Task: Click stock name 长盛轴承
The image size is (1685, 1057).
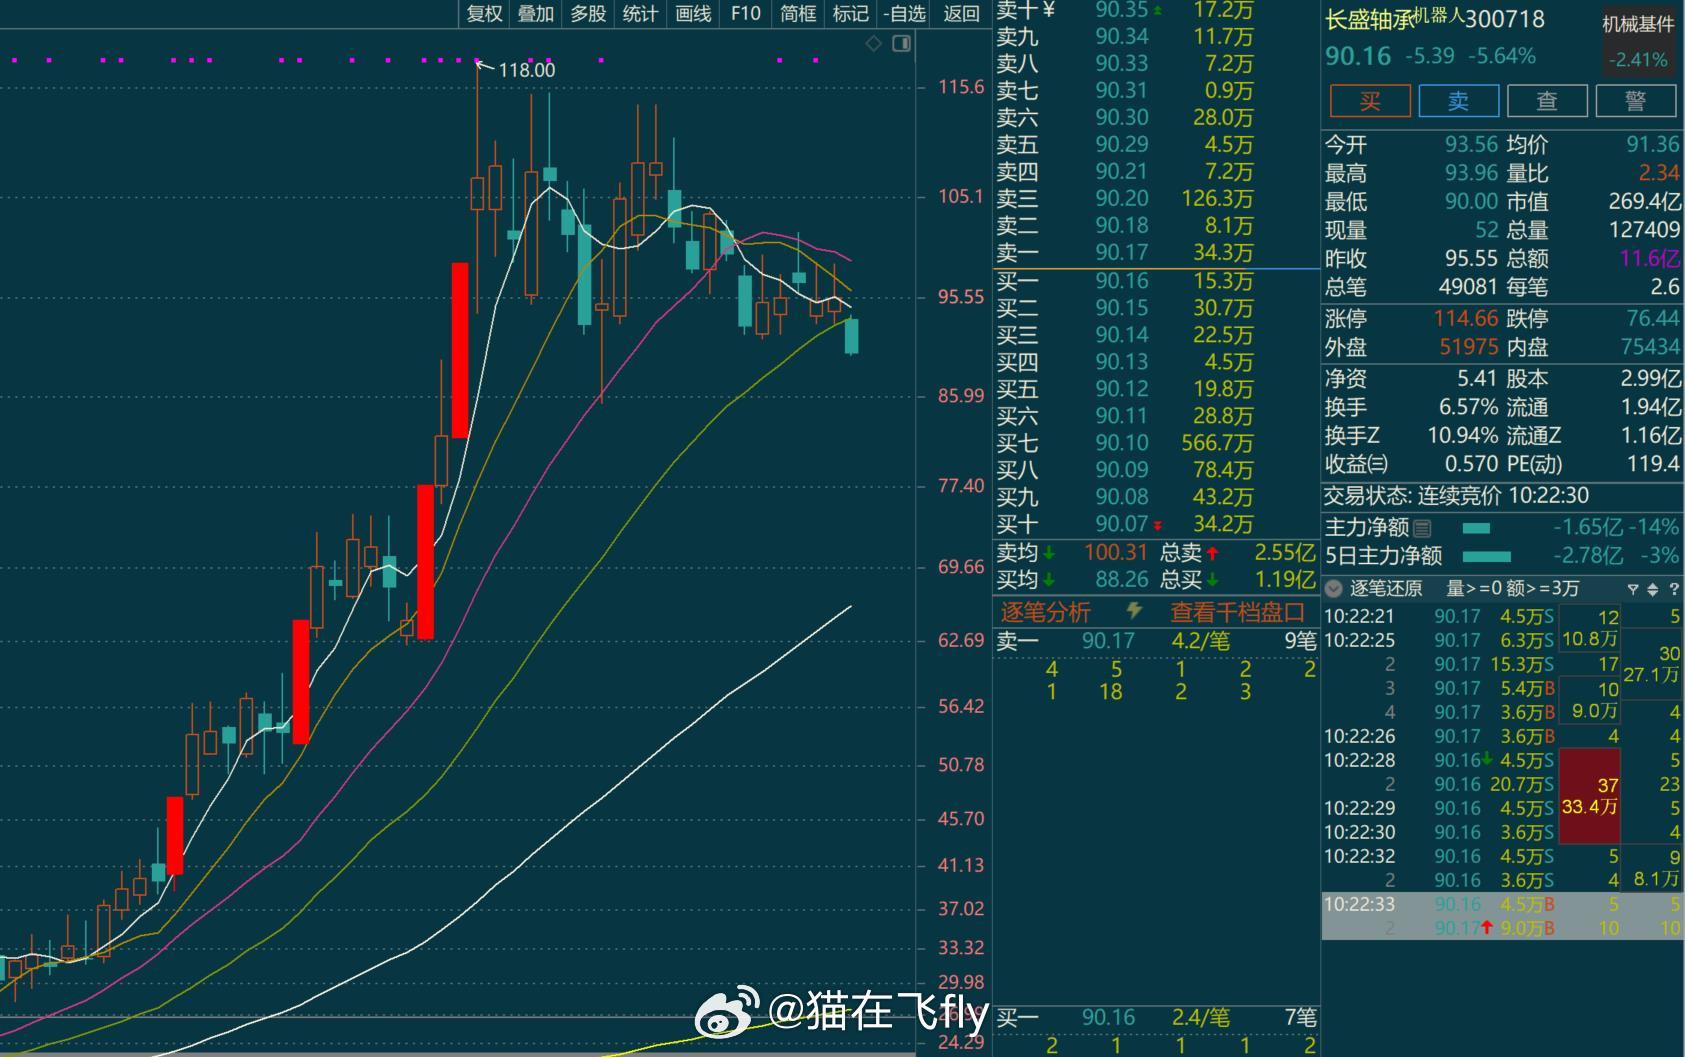Action: point(1370,20)
